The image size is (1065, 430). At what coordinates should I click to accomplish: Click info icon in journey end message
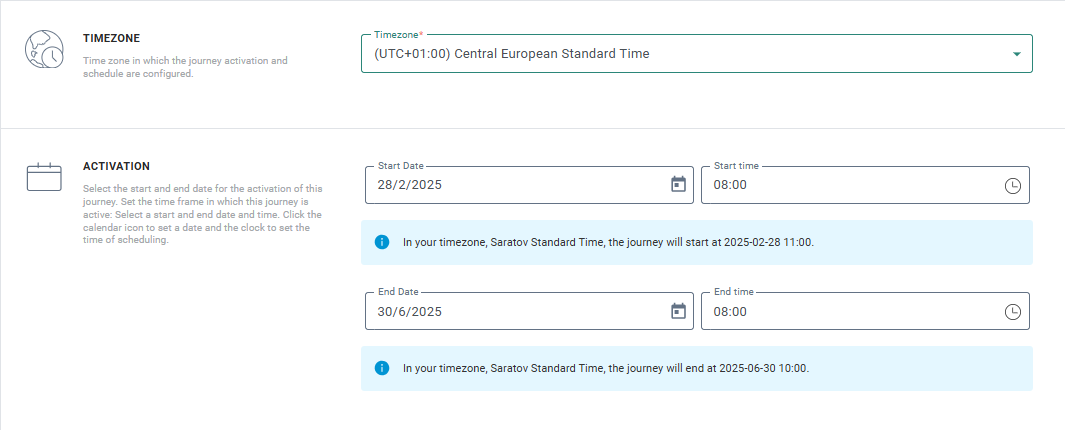coord(382,368)
